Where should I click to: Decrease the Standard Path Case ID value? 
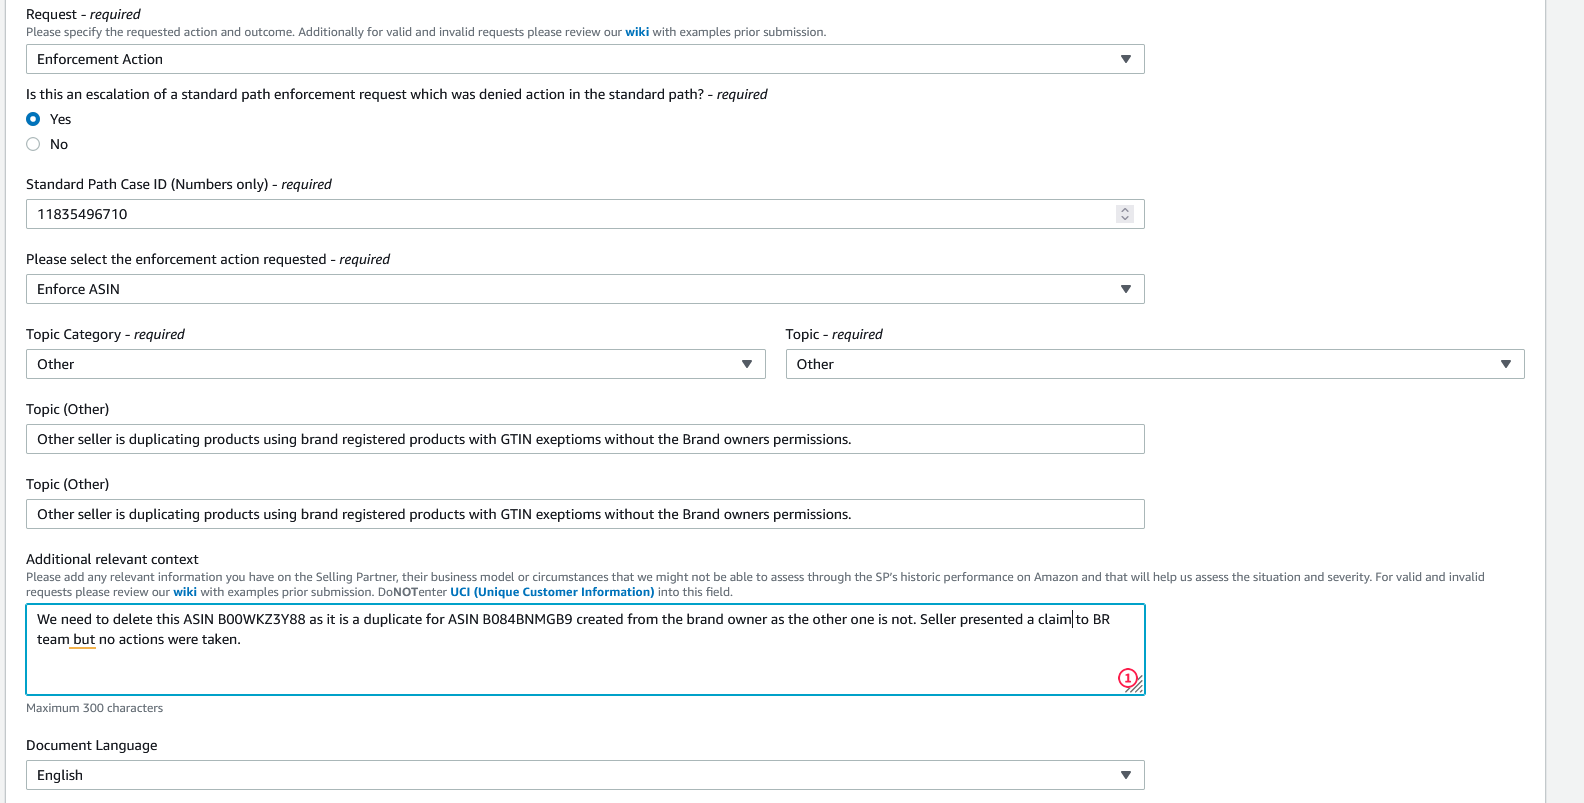point(1125,218)
